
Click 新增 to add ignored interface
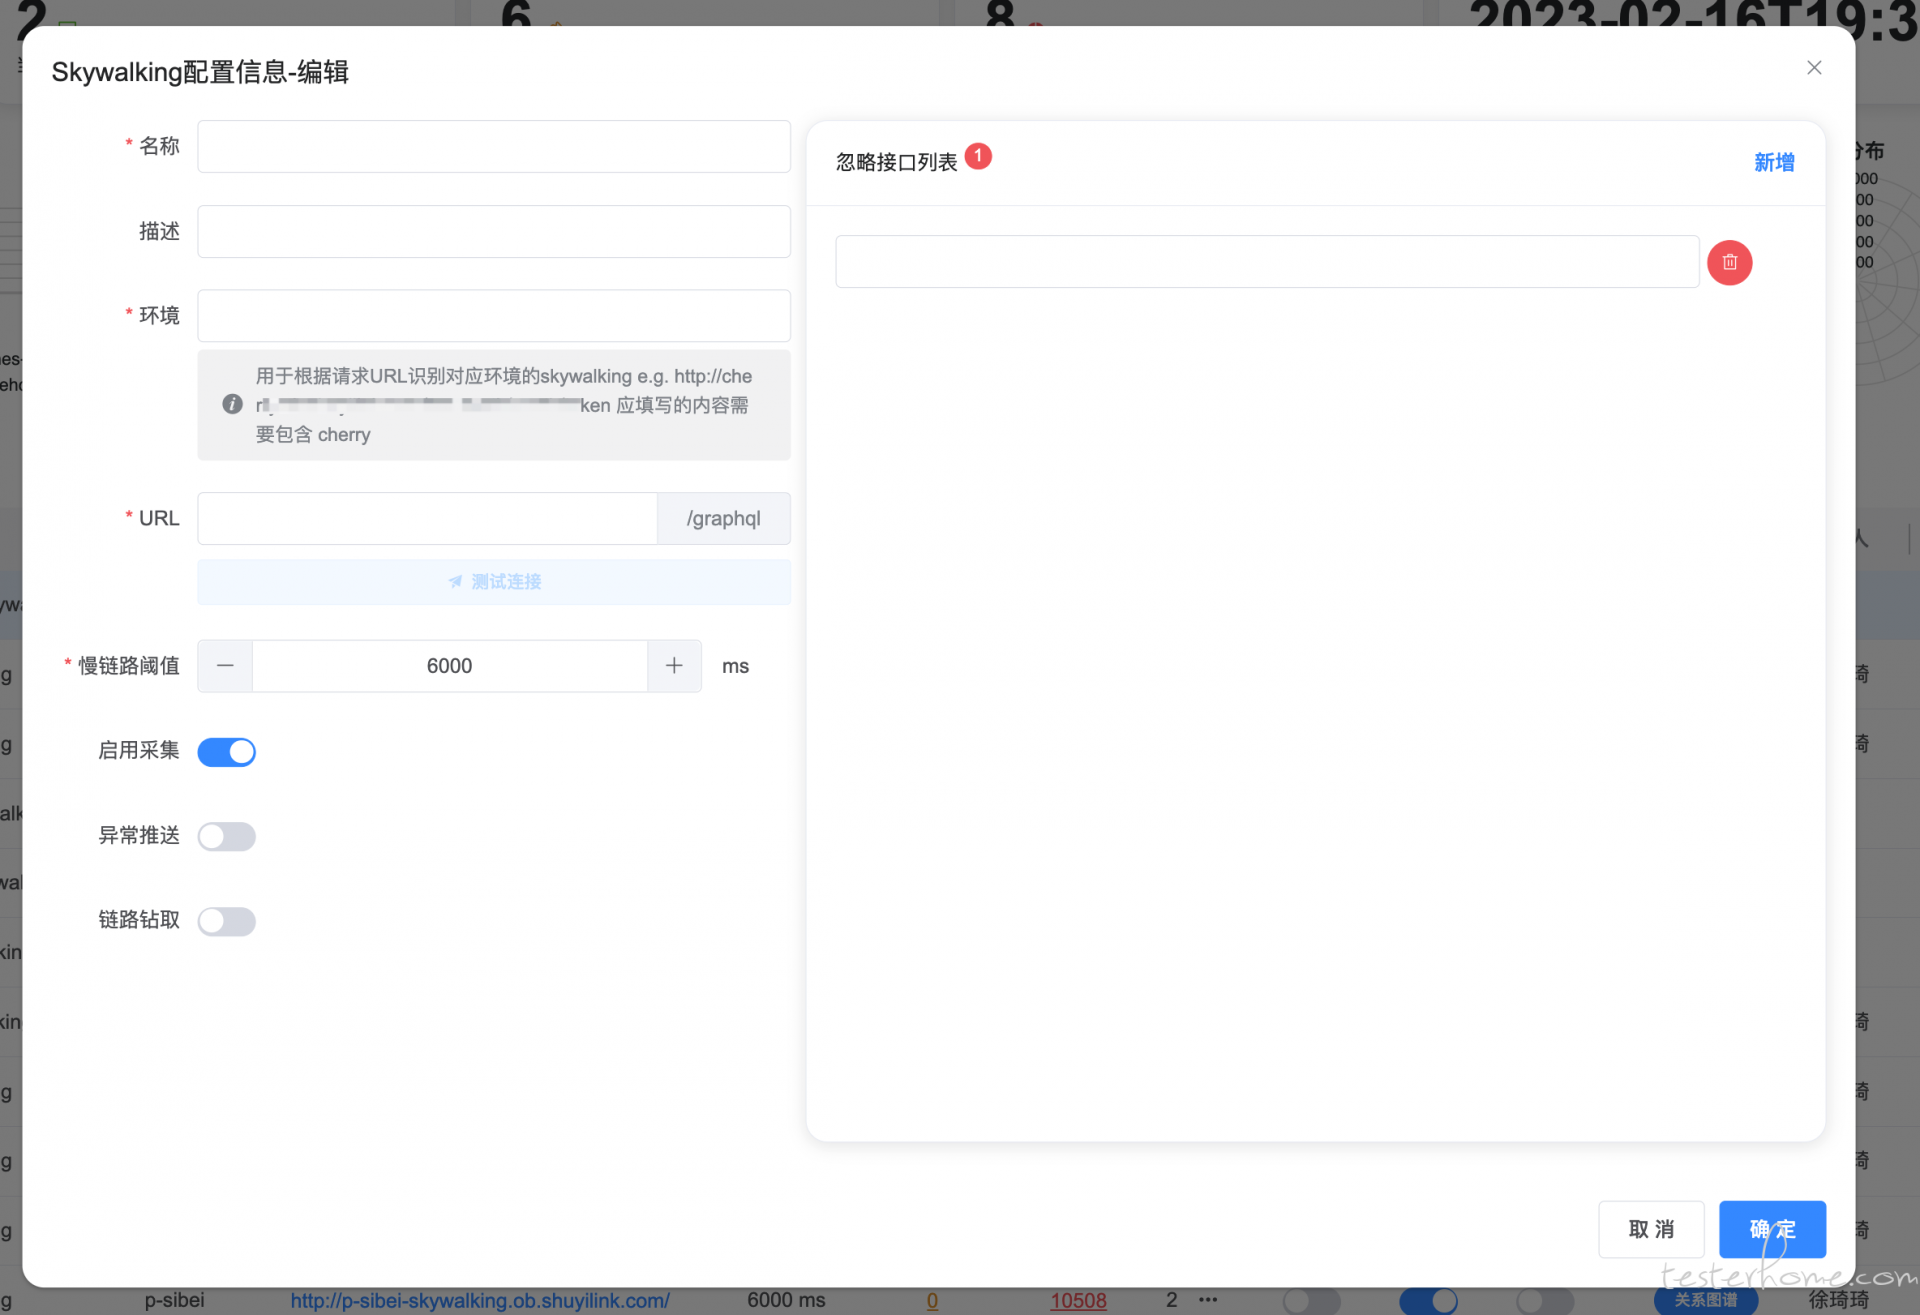tap(1774, 162)
